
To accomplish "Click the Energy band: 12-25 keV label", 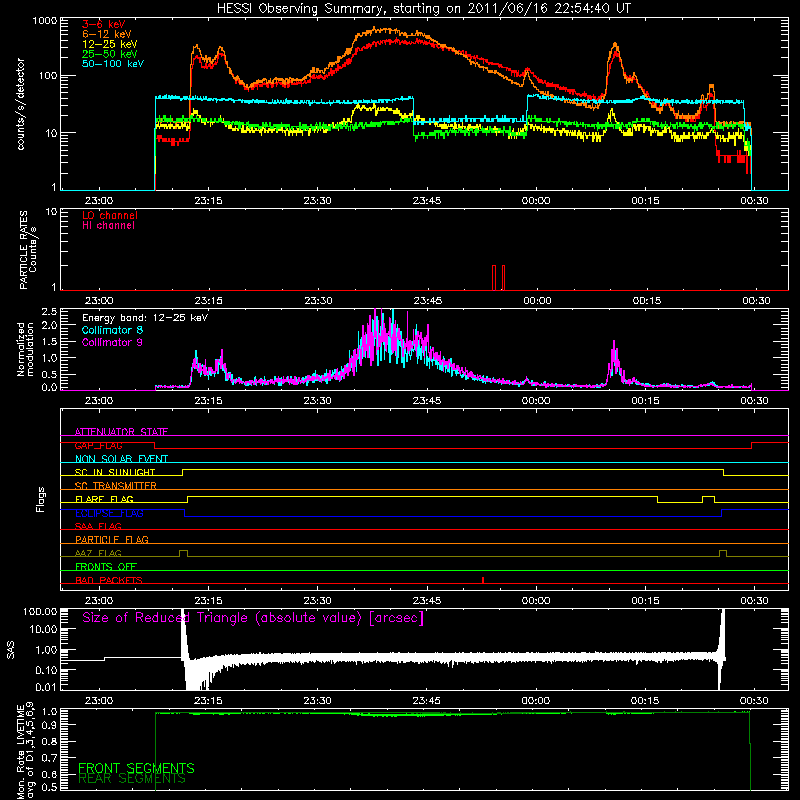I will click(145, 318).
